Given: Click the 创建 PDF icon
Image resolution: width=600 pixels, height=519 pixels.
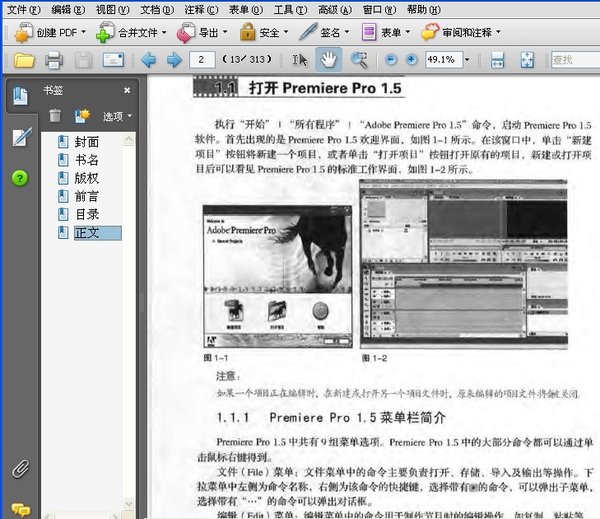Looking at the screenshot, I should click(x=24, y=33).
